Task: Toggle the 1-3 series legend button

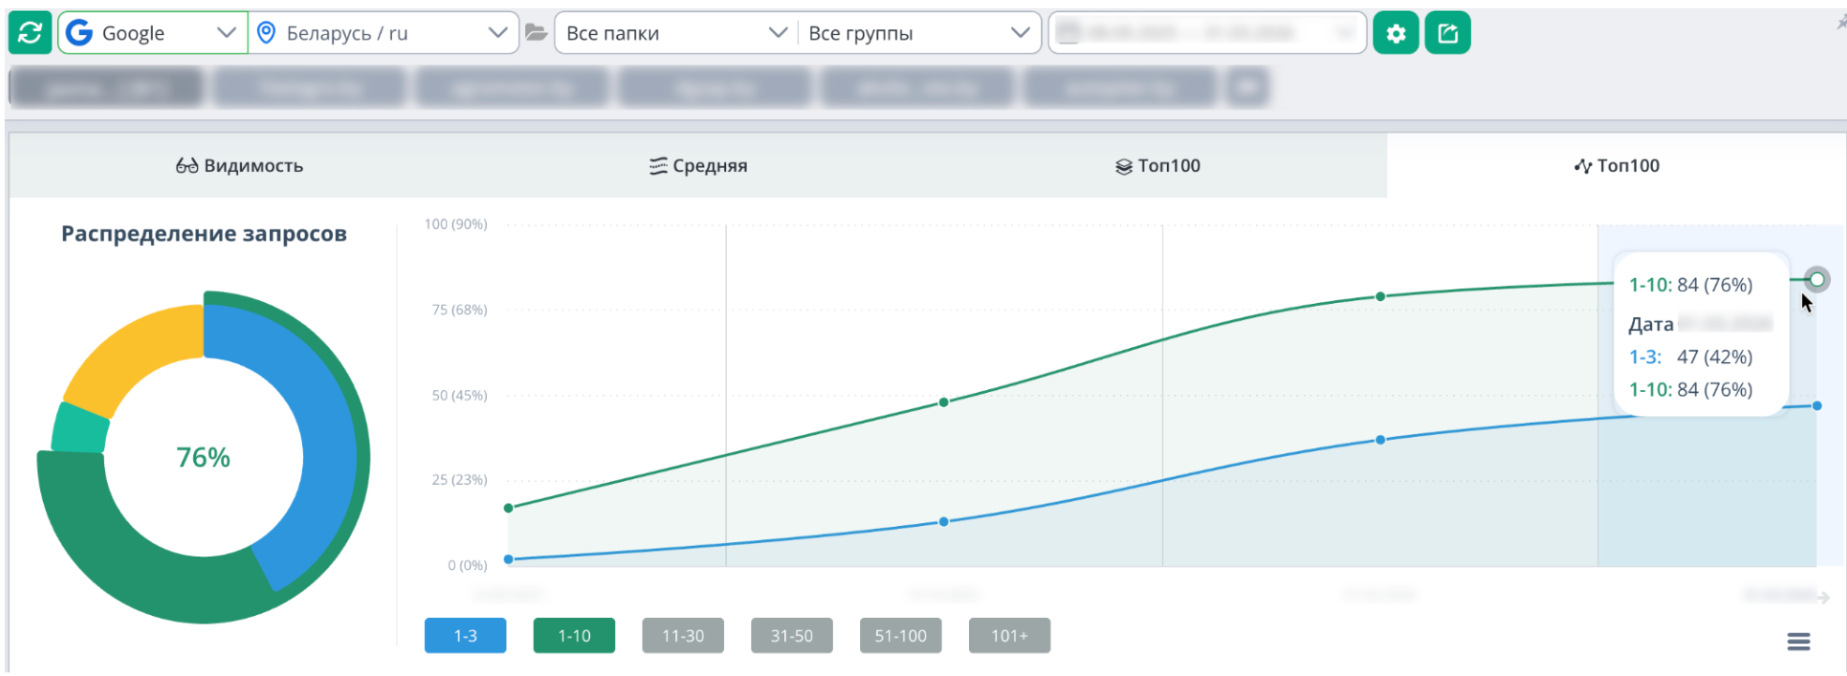Action: click(465, 636)
